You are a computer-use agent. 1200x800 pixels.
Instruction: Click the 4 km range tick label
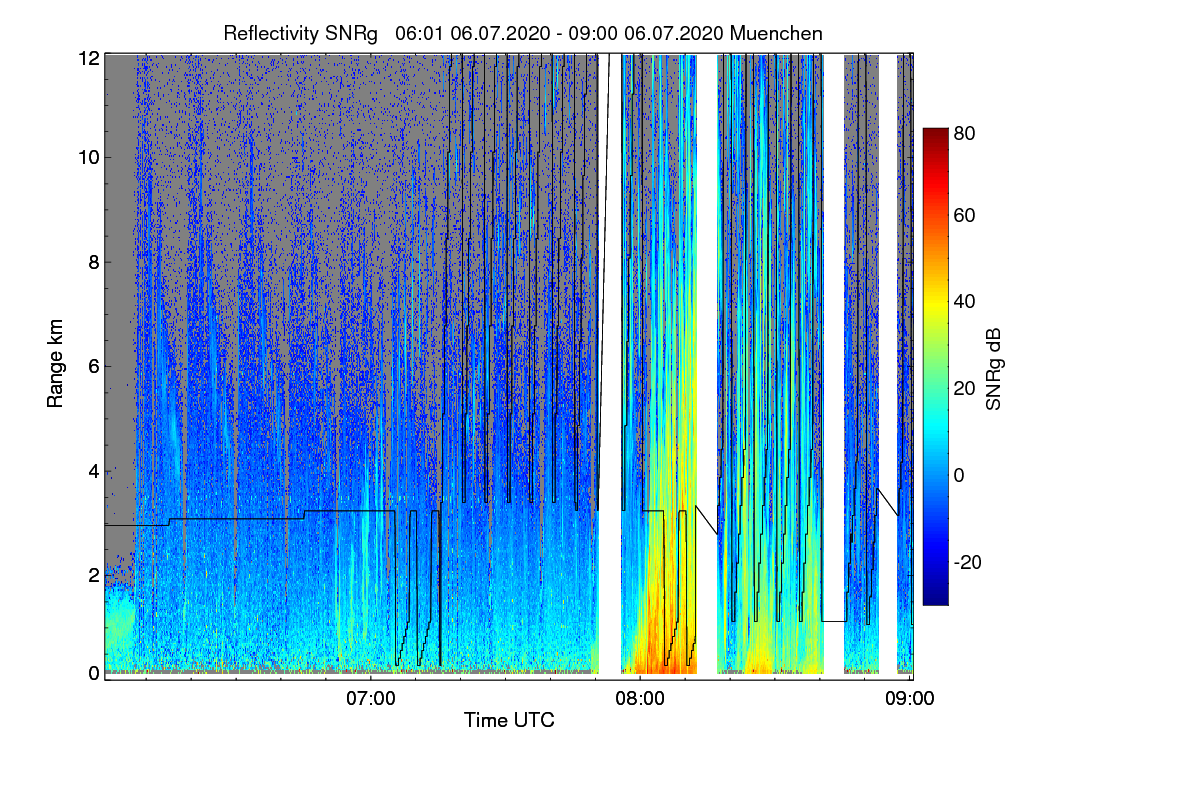(x=94, y=470)
